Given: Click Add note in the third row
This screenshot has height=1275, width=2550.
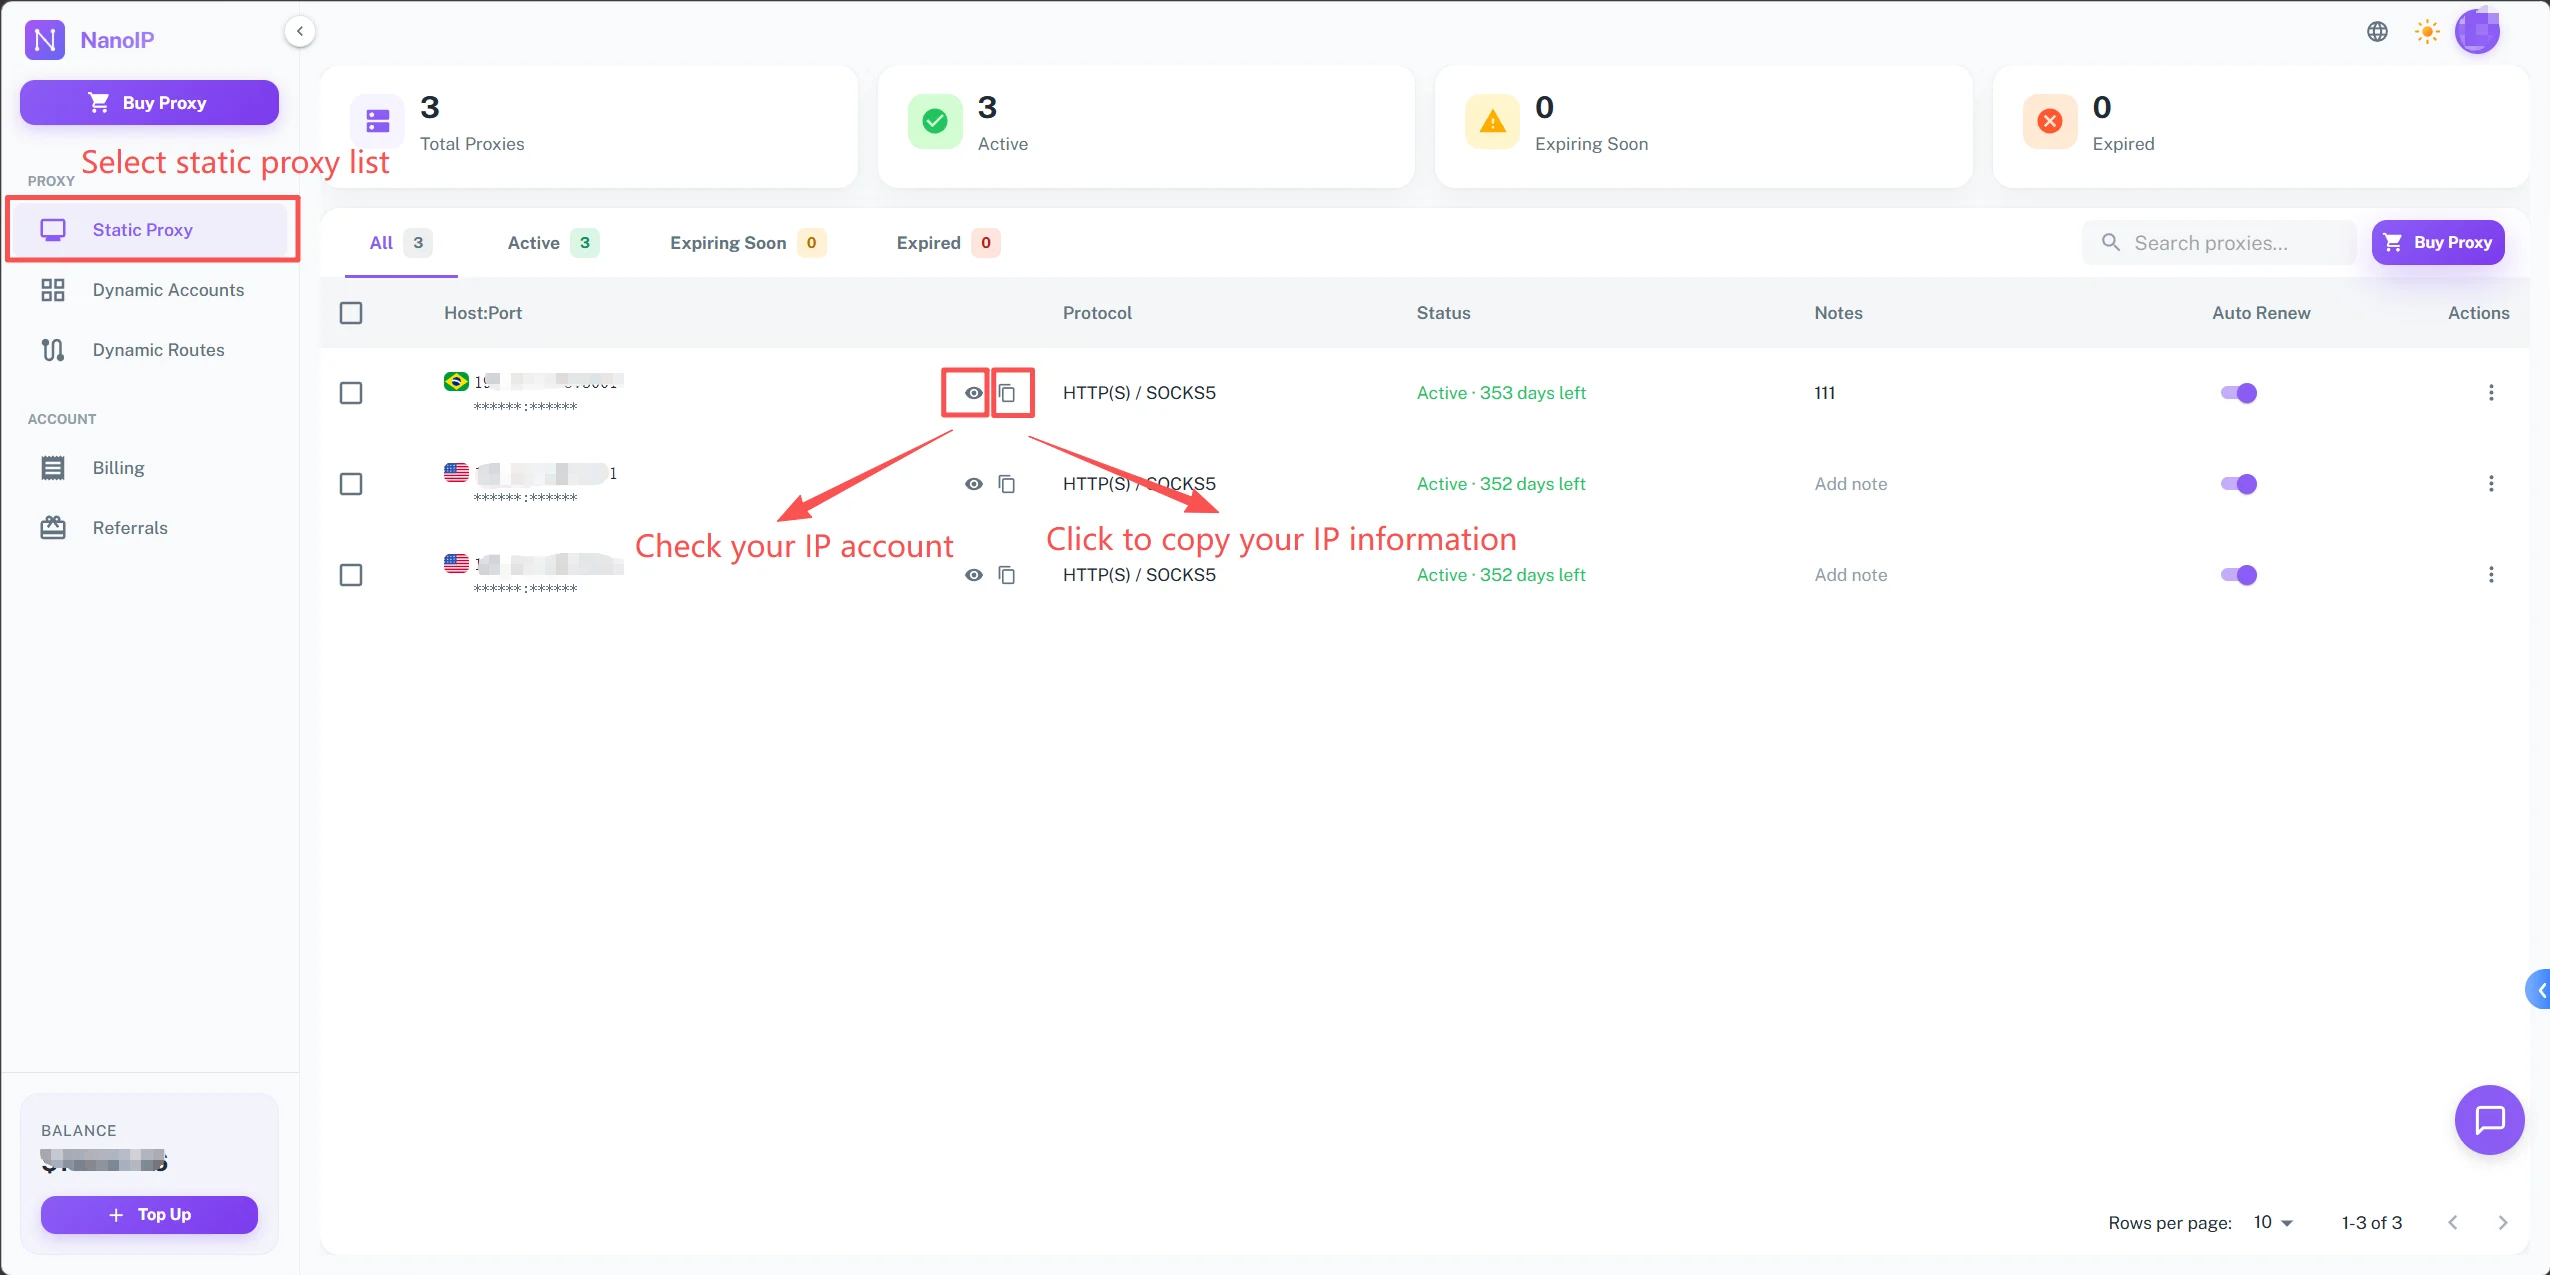Looking at the screenshot, I should pyautogui.click(x=1851, y=575).
